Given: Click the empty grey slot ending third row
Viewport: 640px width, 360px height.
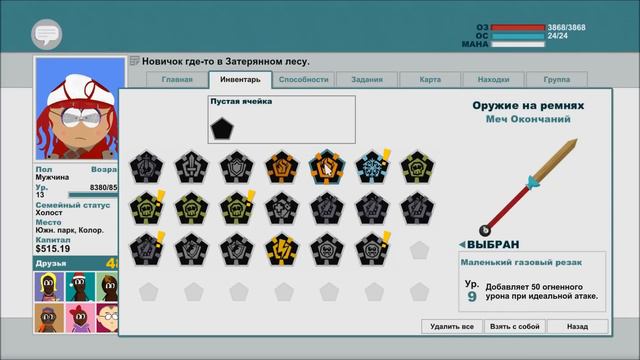Looking at the screenshot, I should click(x=419, y=250).
